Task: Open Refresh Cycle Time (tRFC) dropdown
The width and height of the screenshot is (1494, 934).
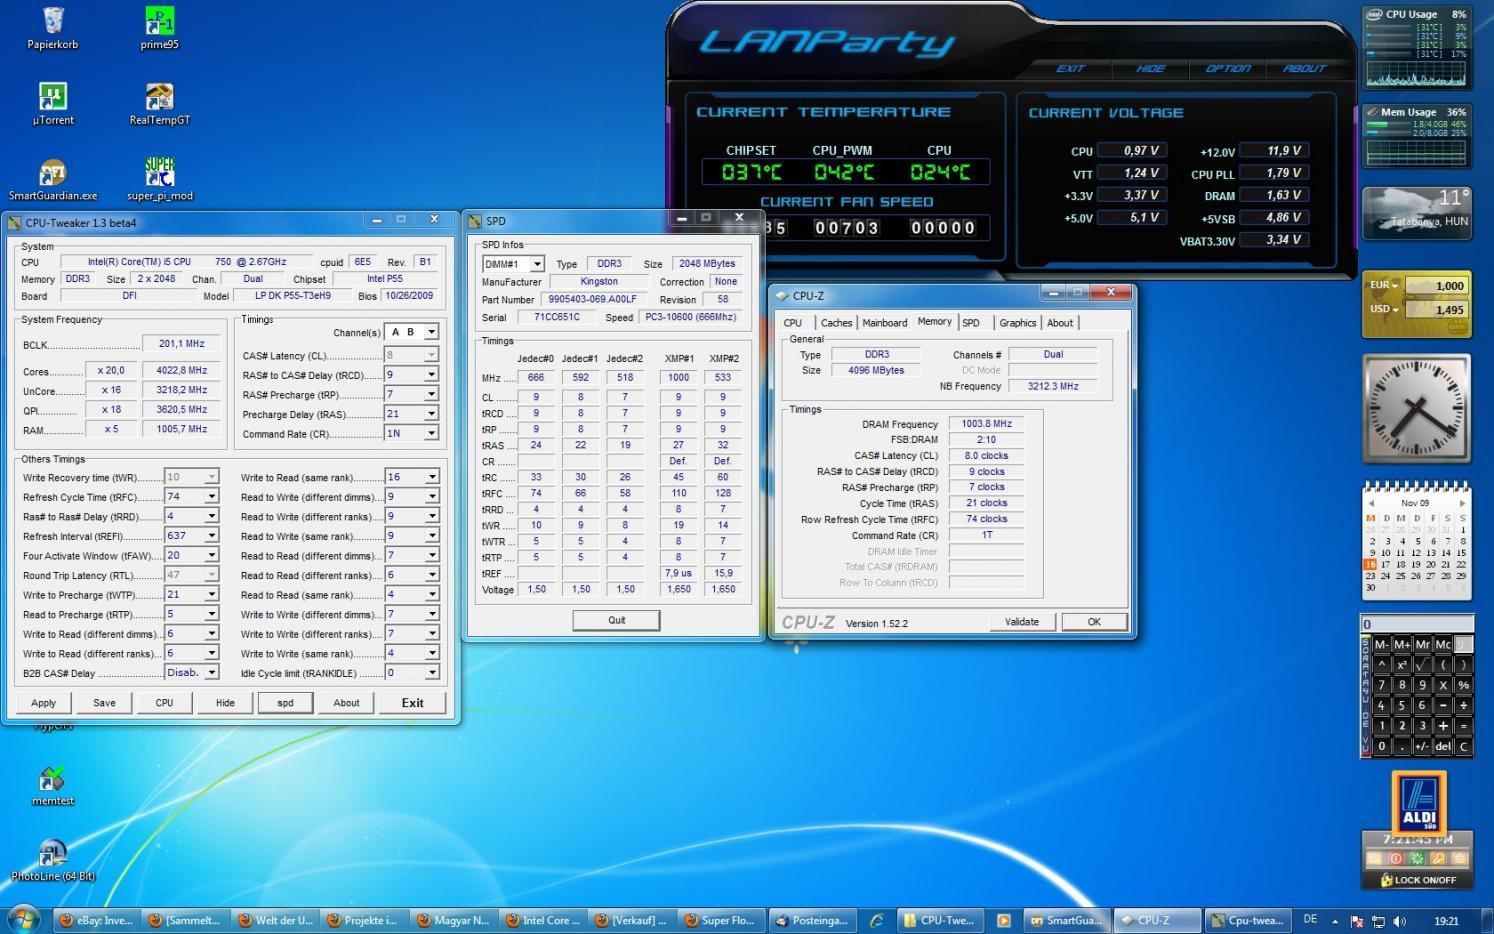Action: [211, 497]
